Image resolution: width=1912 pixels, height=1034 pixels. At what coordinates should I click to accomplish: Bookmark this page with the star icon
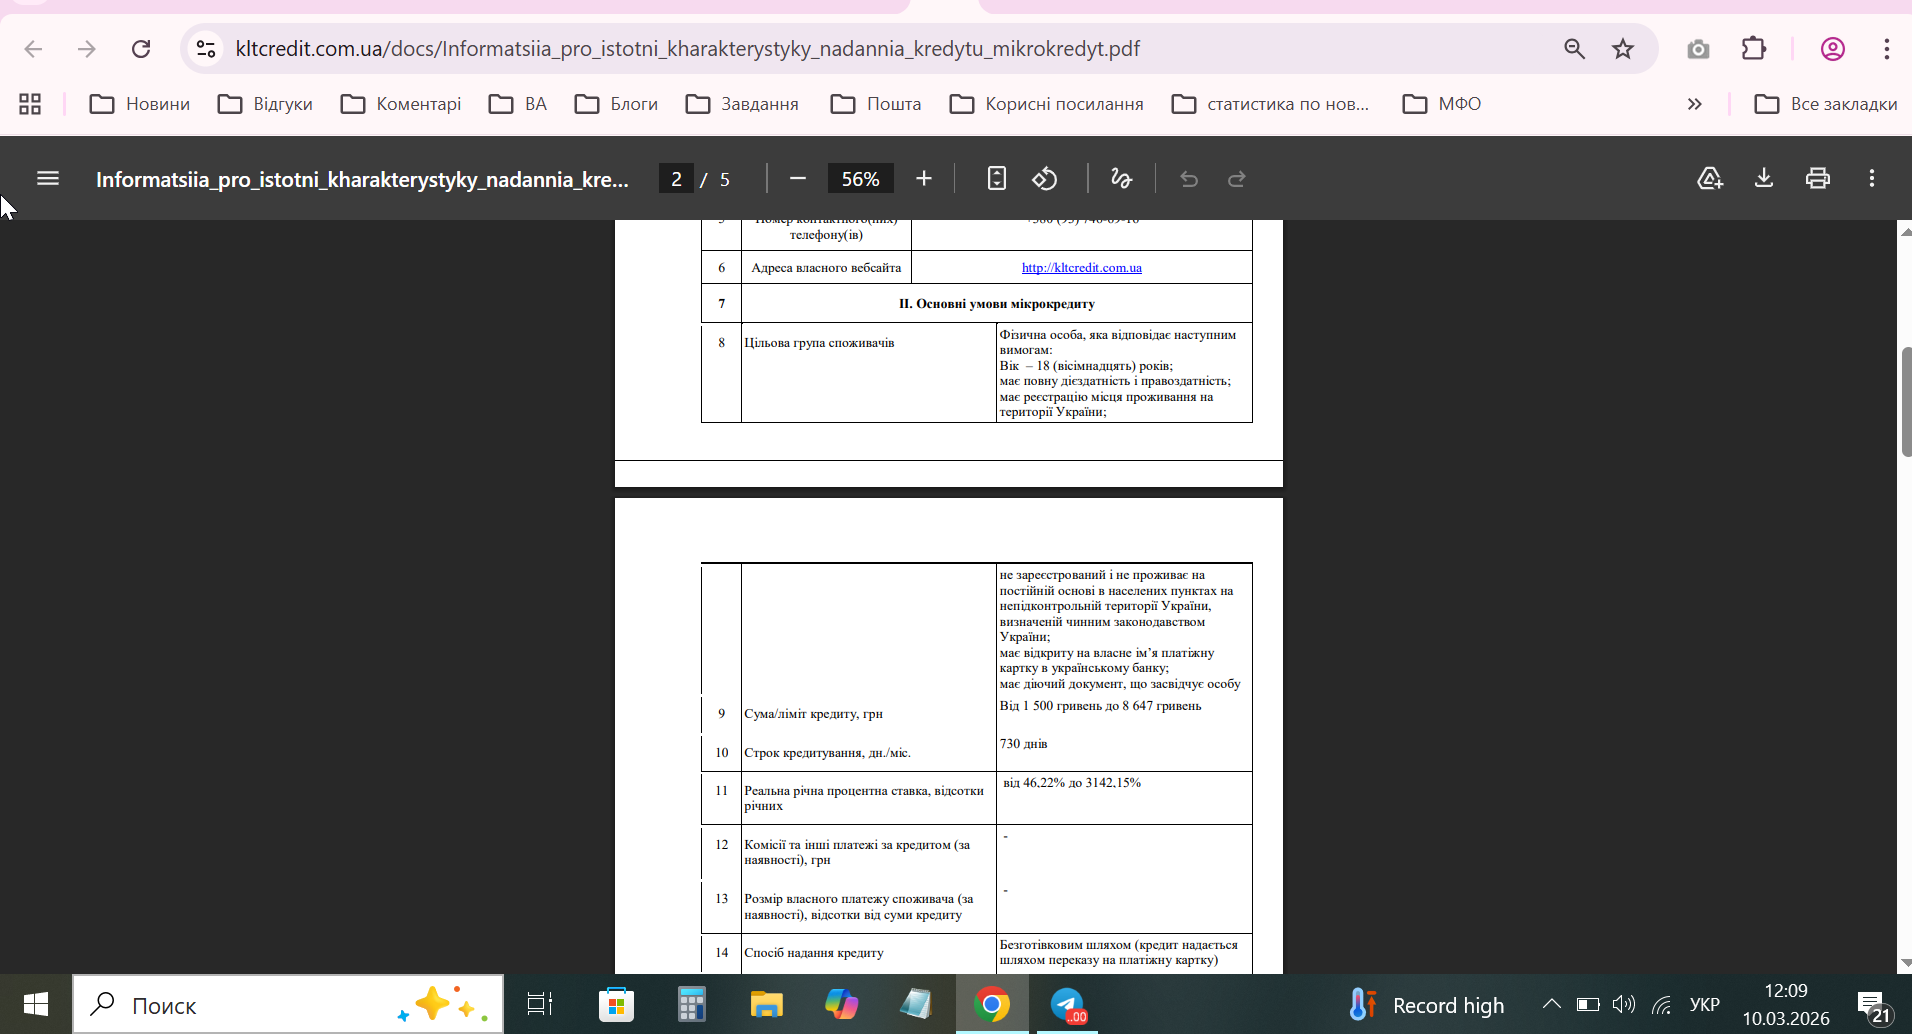coord(1623,49)
